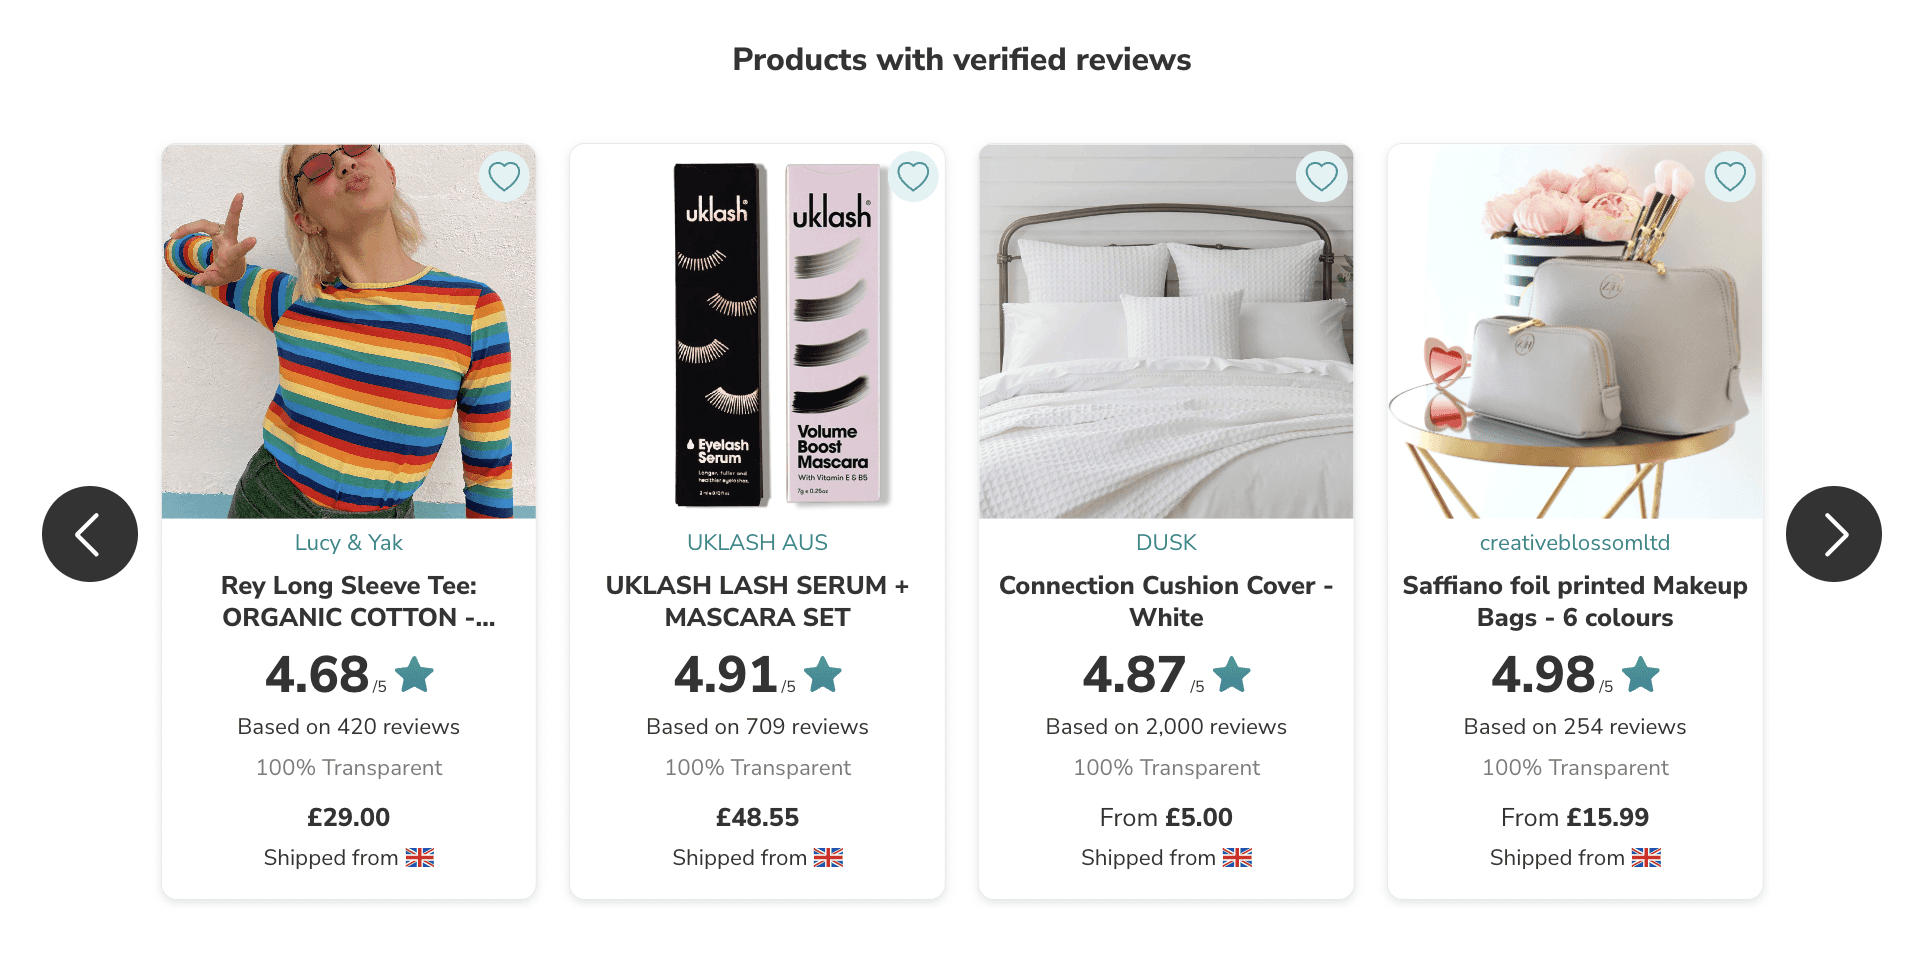Open striped rainbow tee product image
This screenshot has height=968, width=1924.
(x=349, y=332)
